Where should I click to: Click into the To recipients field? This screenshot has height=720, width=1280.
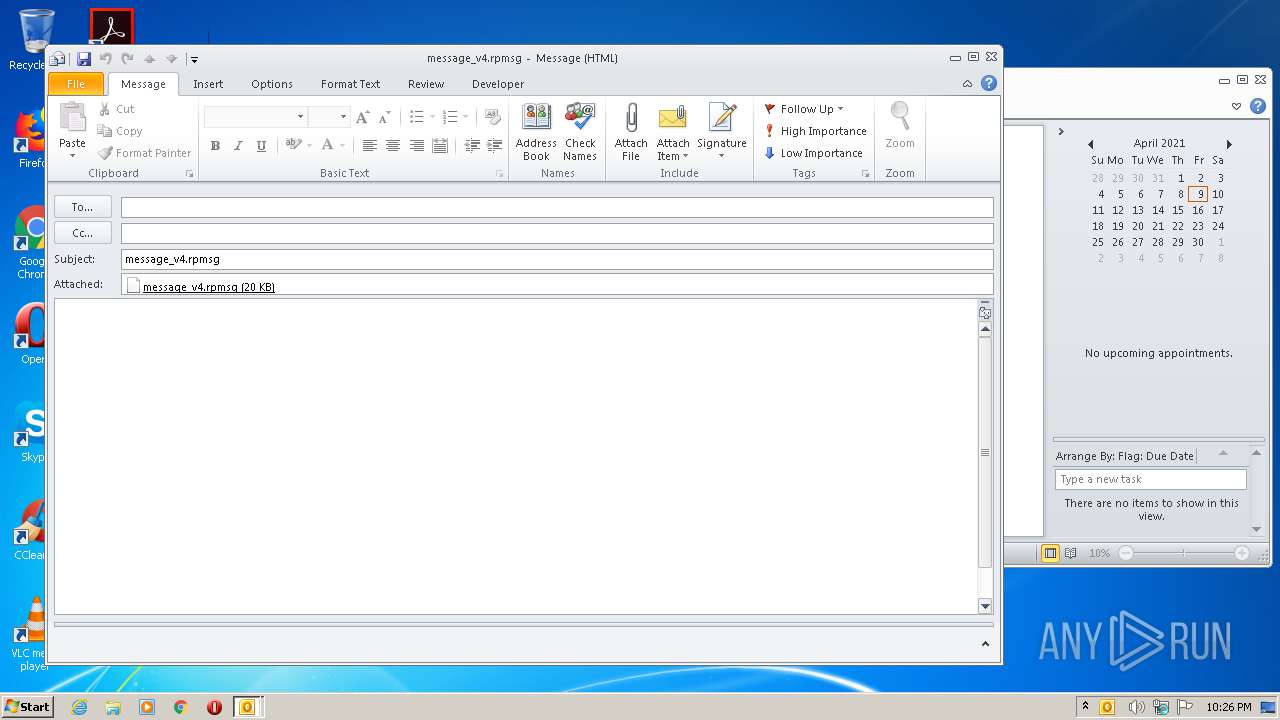click(557, 207)
